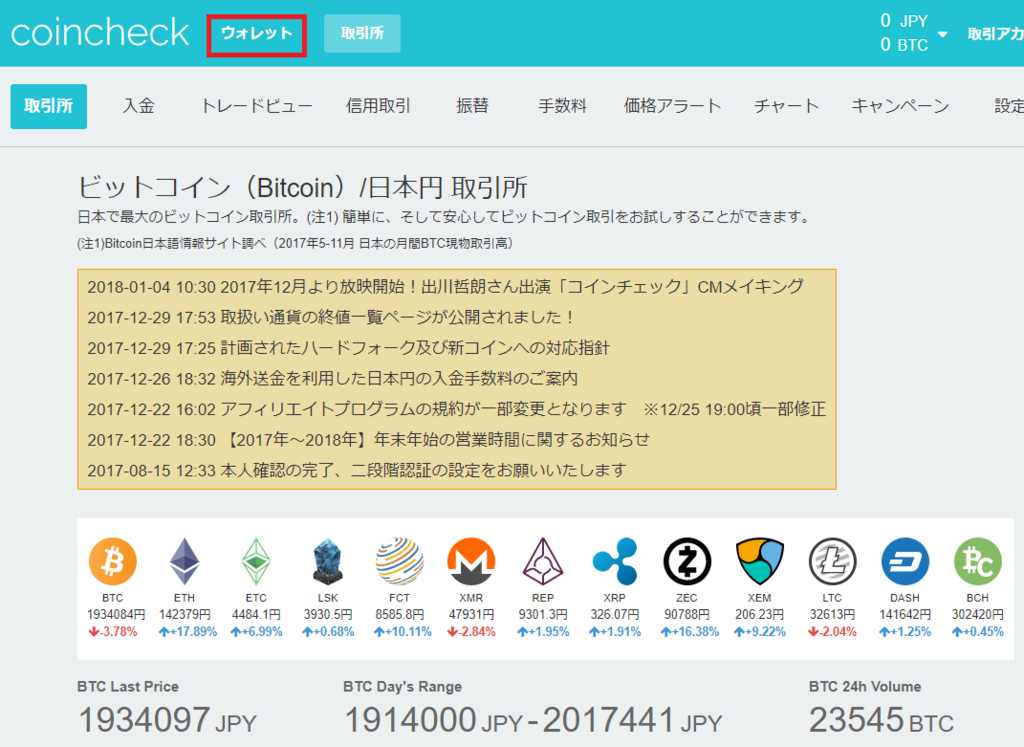The width and height of the screenshot is (1024, 747).
Task: Open the トレードビュー tab
Action: (257, 106)
